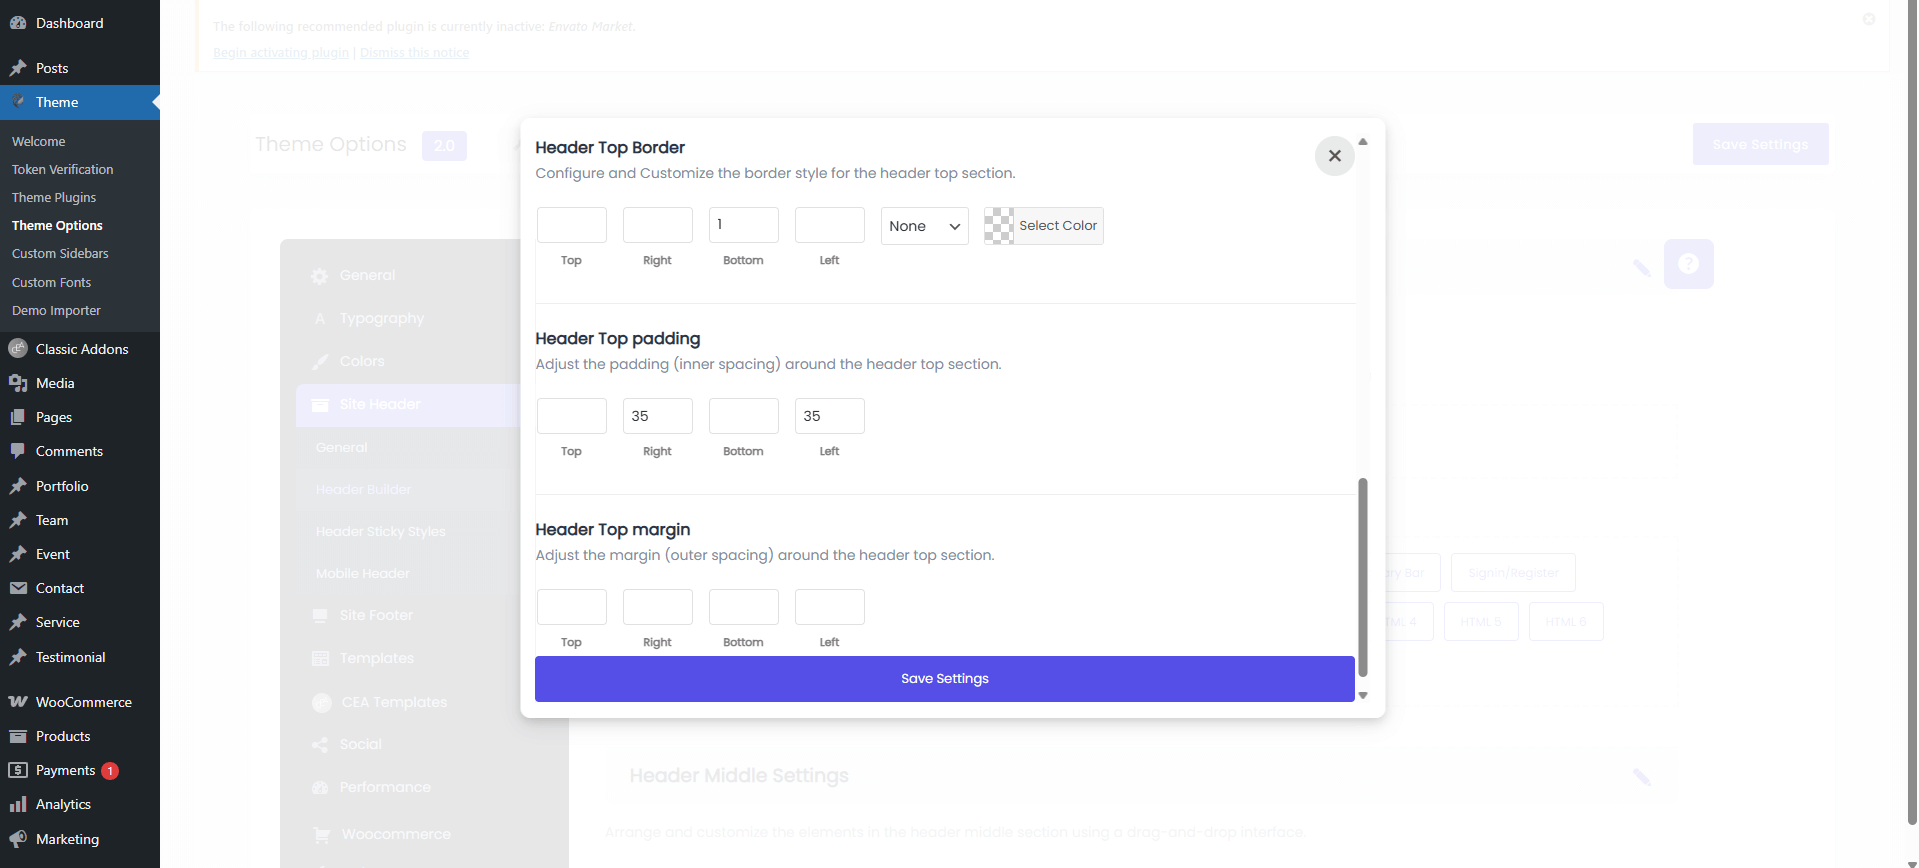
Task: Open the border style None dropdown
Action: (x=924, y=226)
